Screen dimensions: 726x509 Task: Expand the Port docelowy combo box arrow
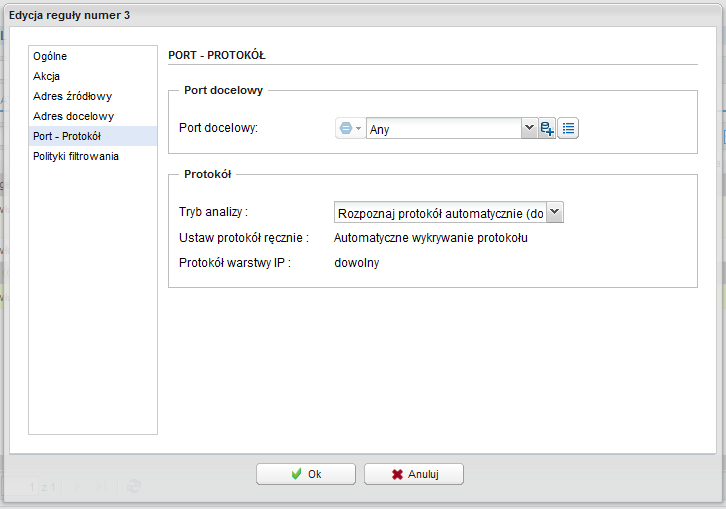click(x=529, y=128)
